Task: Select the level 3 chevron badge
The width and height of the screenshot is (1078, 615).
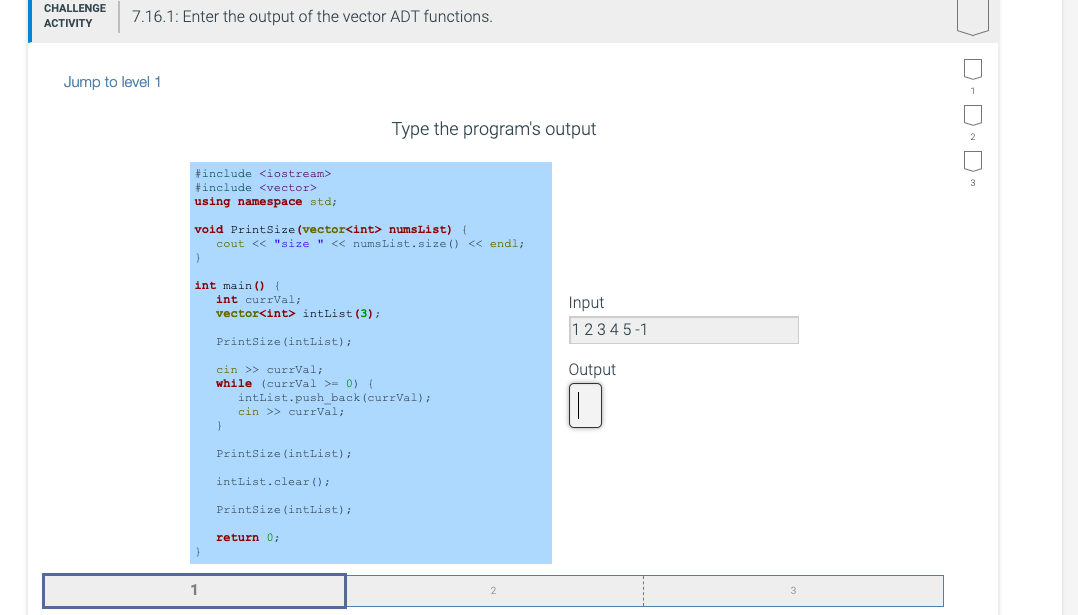Action: (x=972, y=160)
